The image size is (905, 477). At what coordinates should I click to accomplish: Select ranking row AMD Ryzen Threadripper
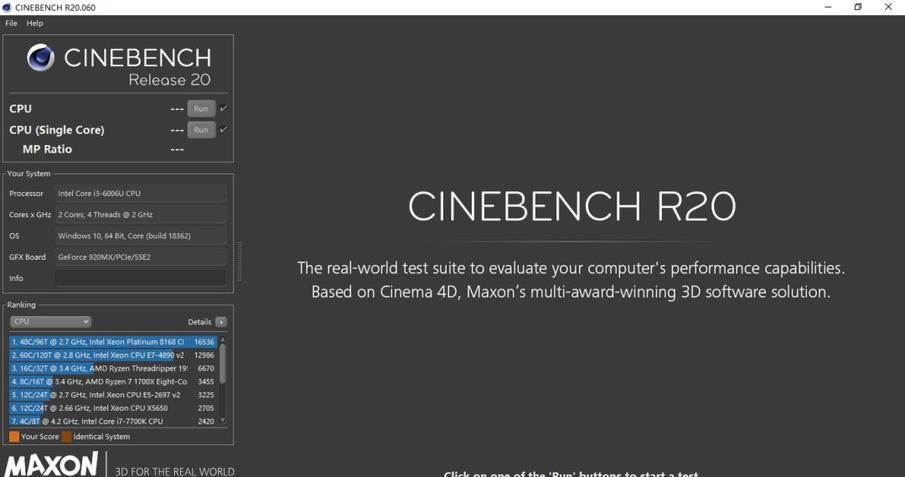pyautogui.click(x=113, y=368)
